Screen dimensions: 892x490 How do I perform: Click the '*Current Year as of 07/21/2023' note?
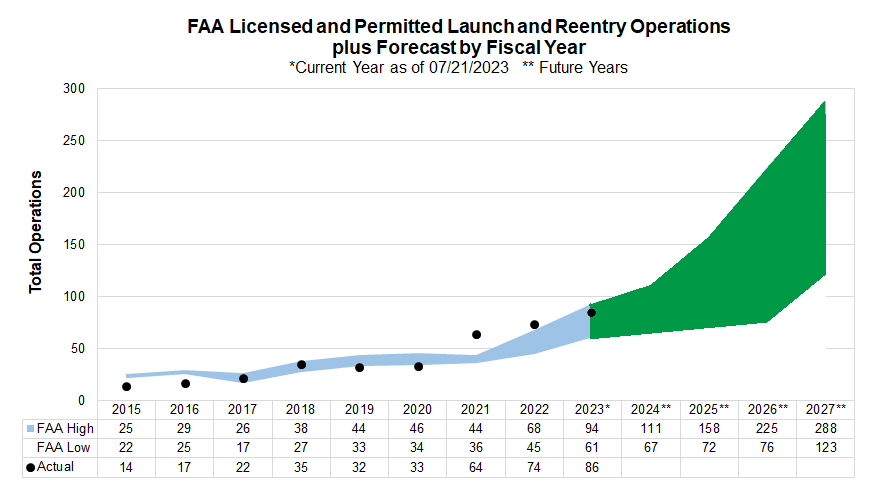399,68
